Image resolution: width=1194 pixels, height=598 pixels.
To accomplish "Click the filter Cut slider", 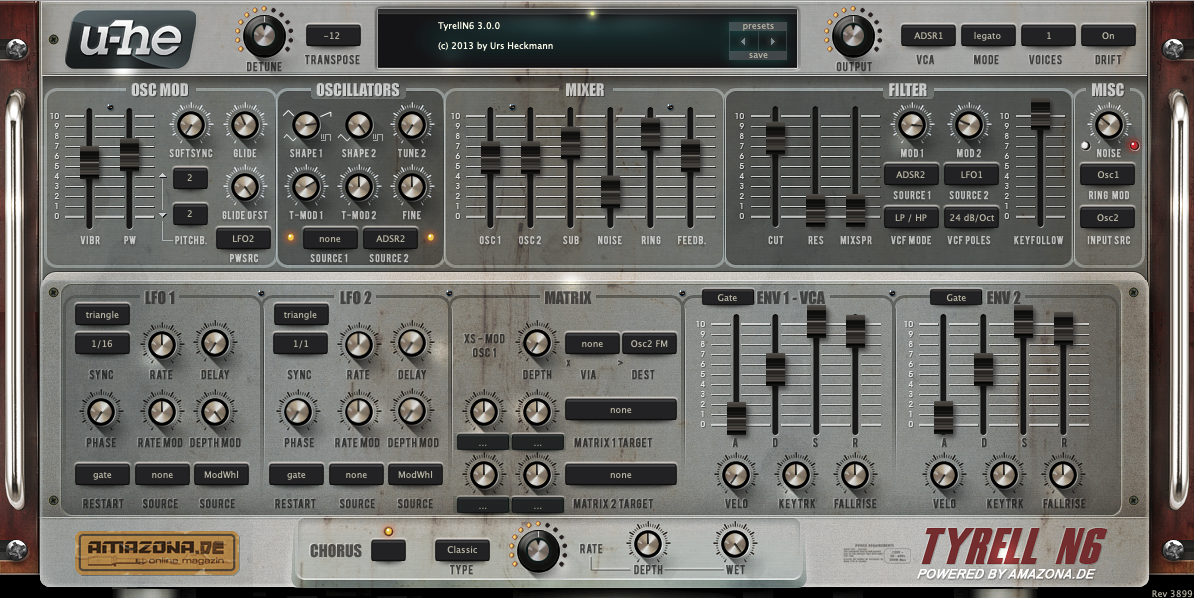I will tap(775, 137).
